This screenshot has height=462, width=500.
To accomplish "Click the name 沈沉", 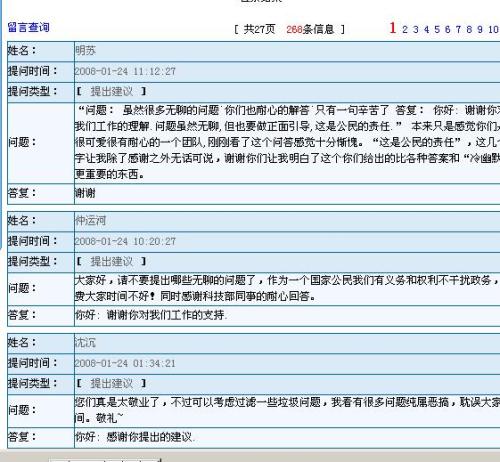I will (x=85, y=342).
